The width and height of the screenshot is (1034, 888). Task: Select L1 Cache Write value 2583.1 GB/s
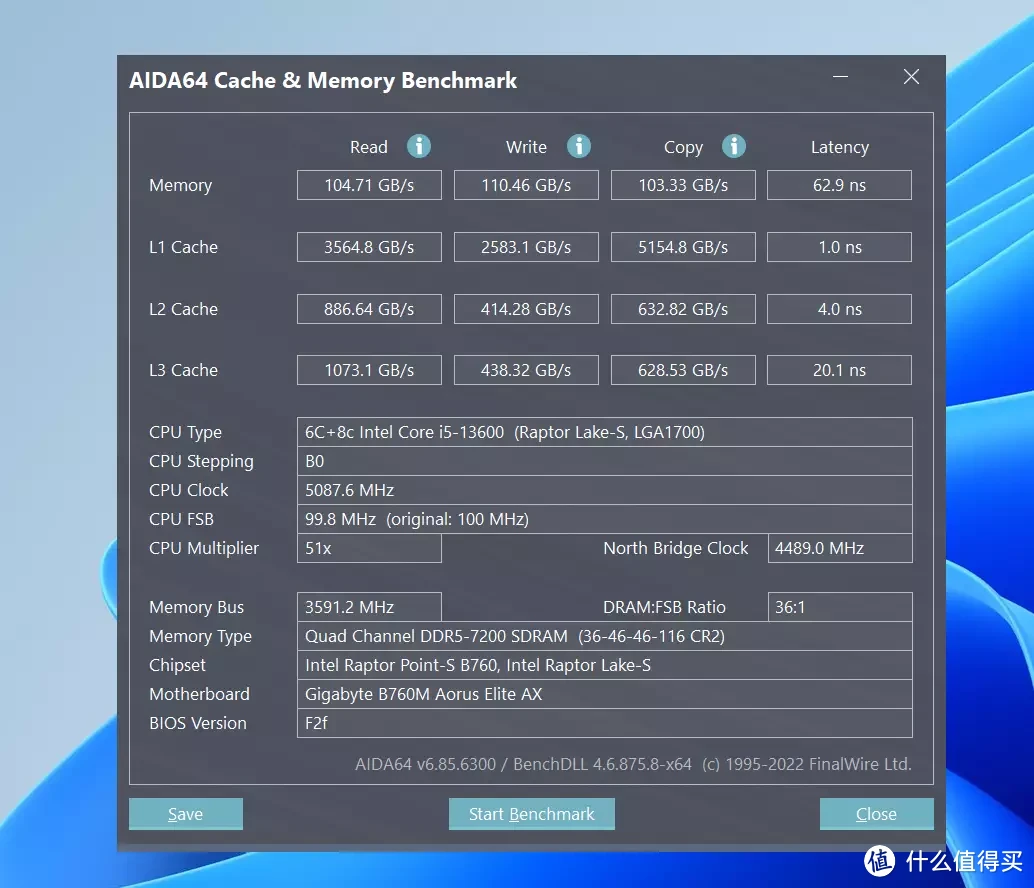point(526,247)
